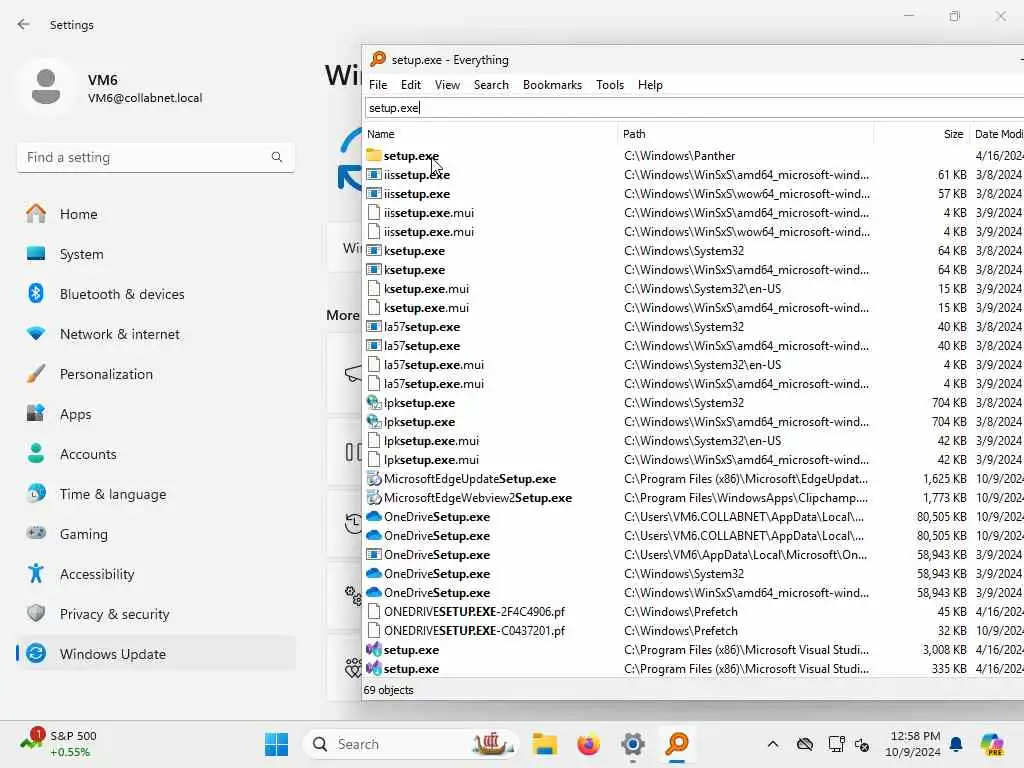The height and width of the screenshot is (768, 1024).
Task: Open Accounts settings page
Action: [x=155, y=454]
